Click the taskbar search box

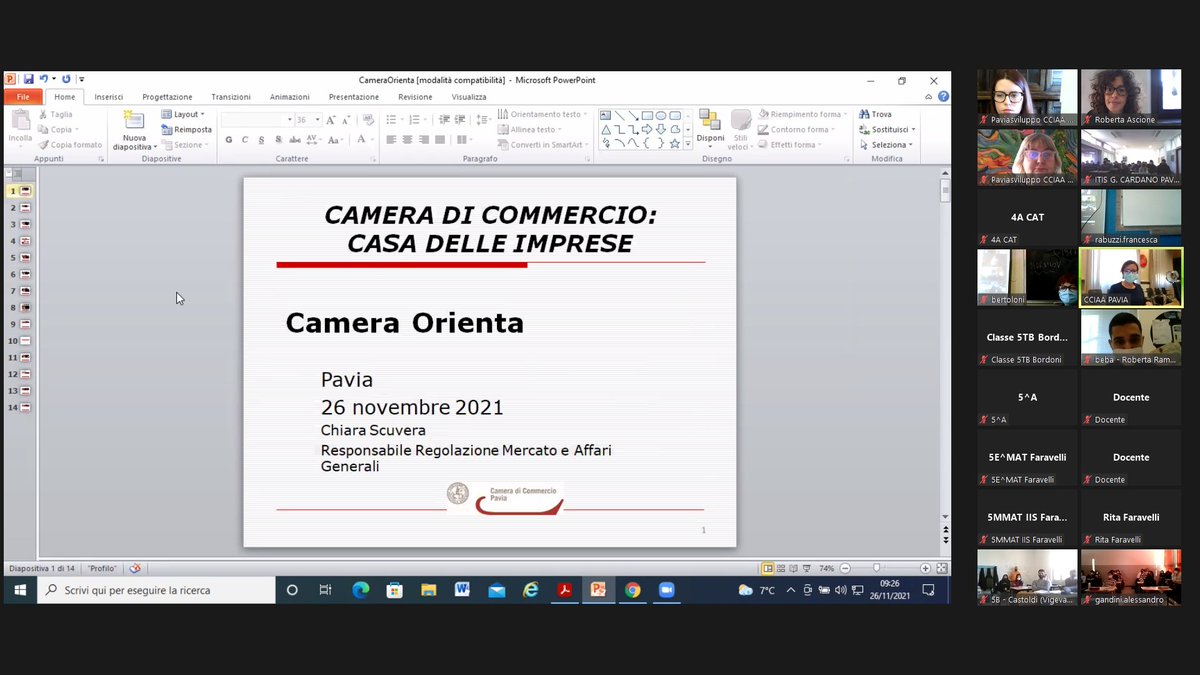157,590
